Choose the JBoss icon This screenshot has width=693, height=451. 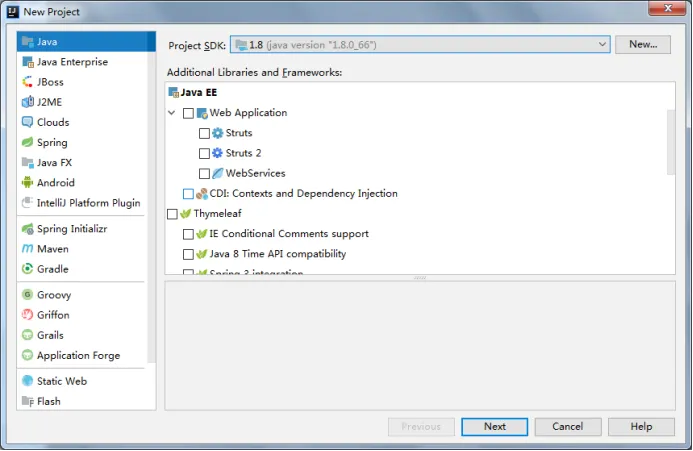[27, 82]
